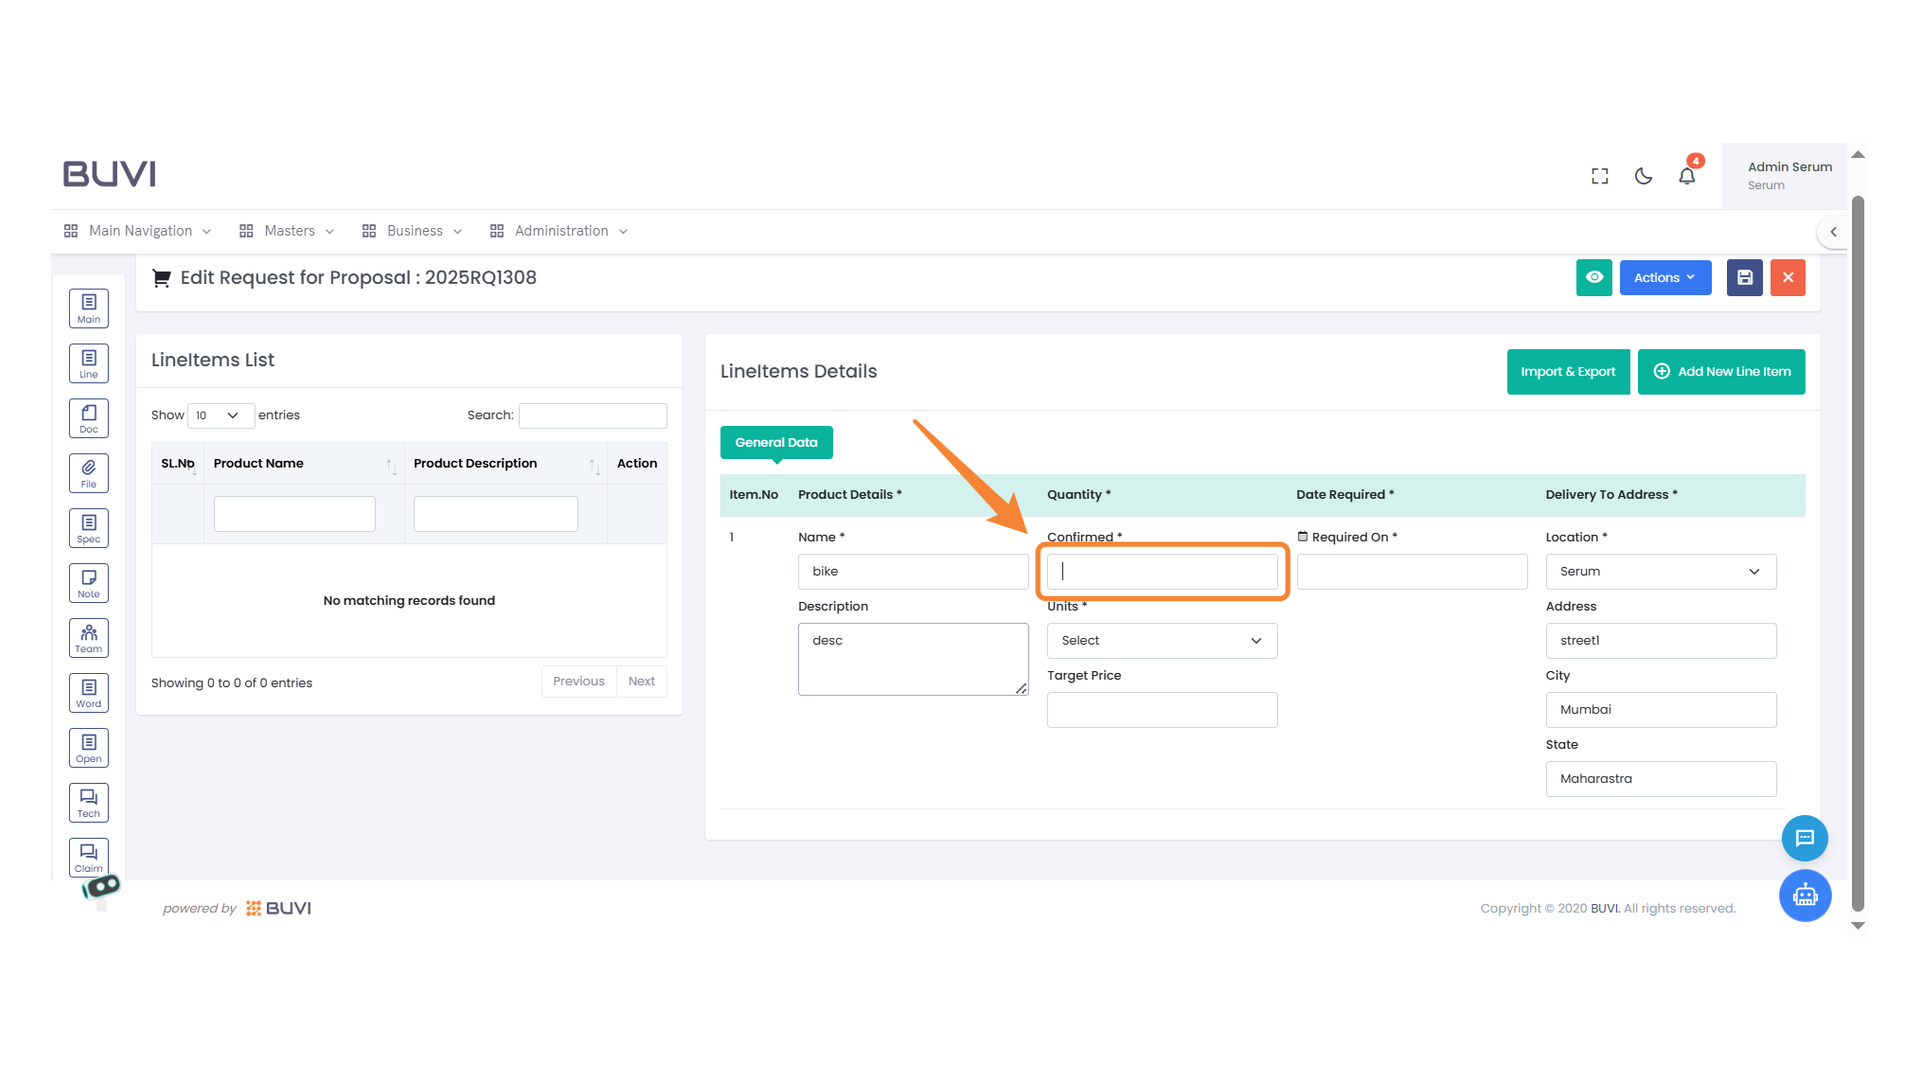
Task: Click the Team sidebar icon
Action: click(88, 638)
